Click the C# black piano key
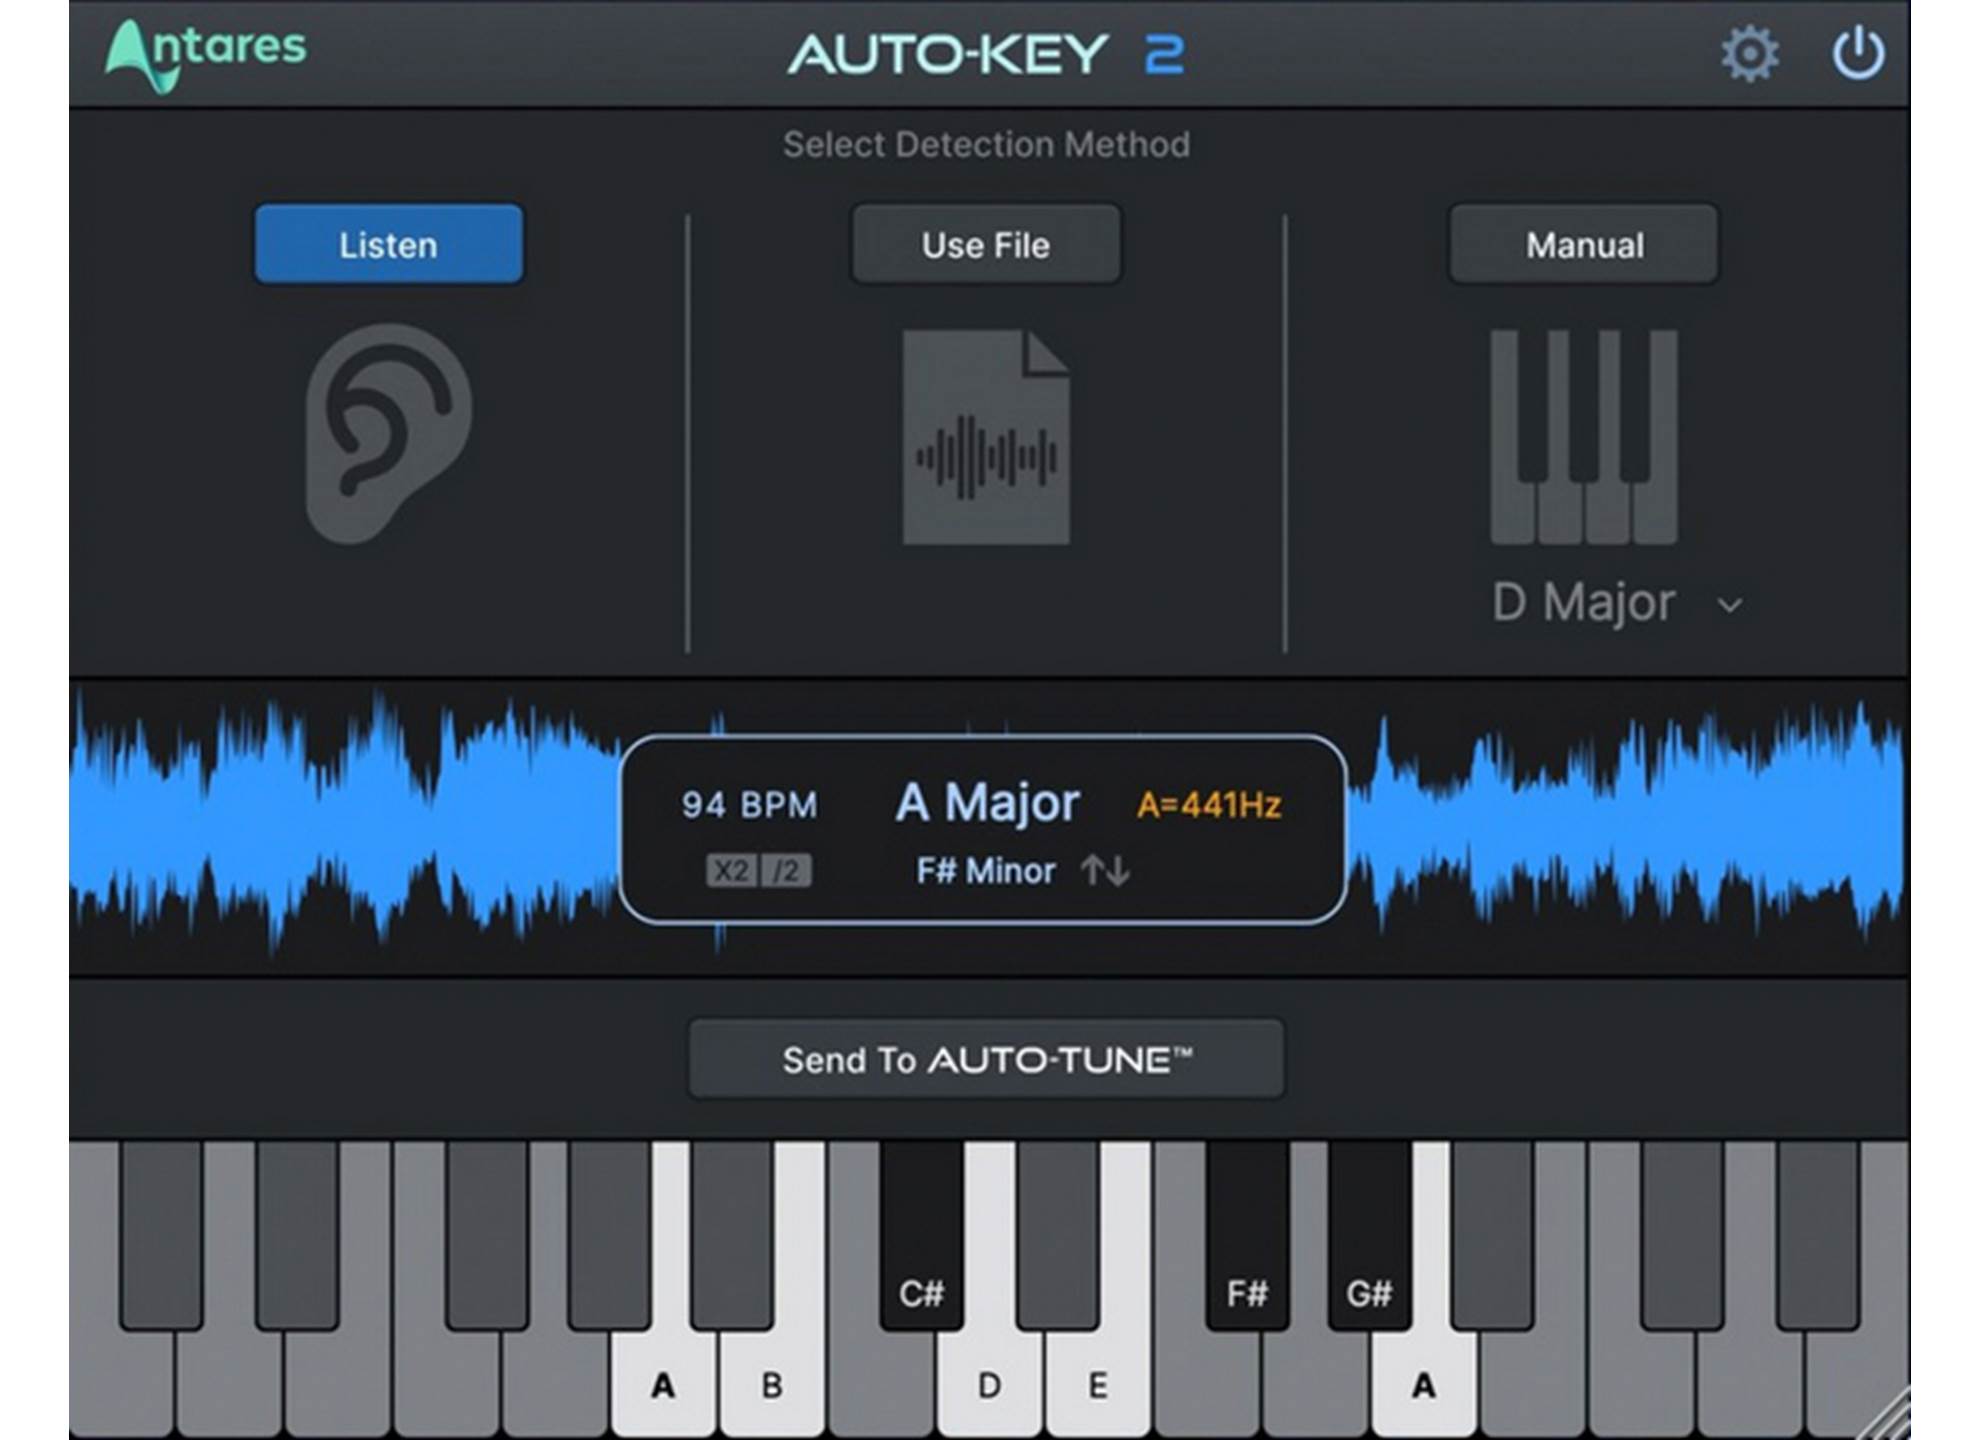The width and height of the screenshot is (1980, 1440). click(921, 1237)
